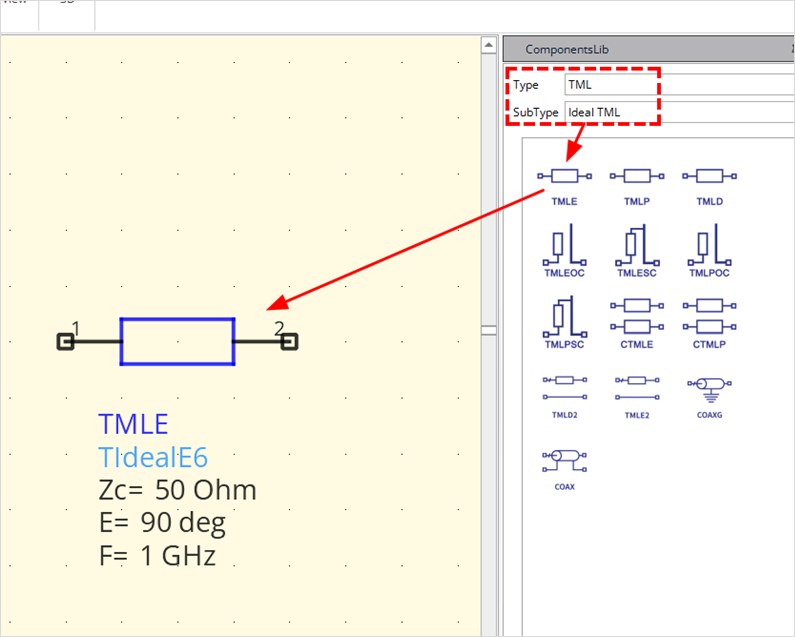Click port 2 terminal of the TMLE element
Viewport: 795px width, 637px height.
tap(289, 342)
